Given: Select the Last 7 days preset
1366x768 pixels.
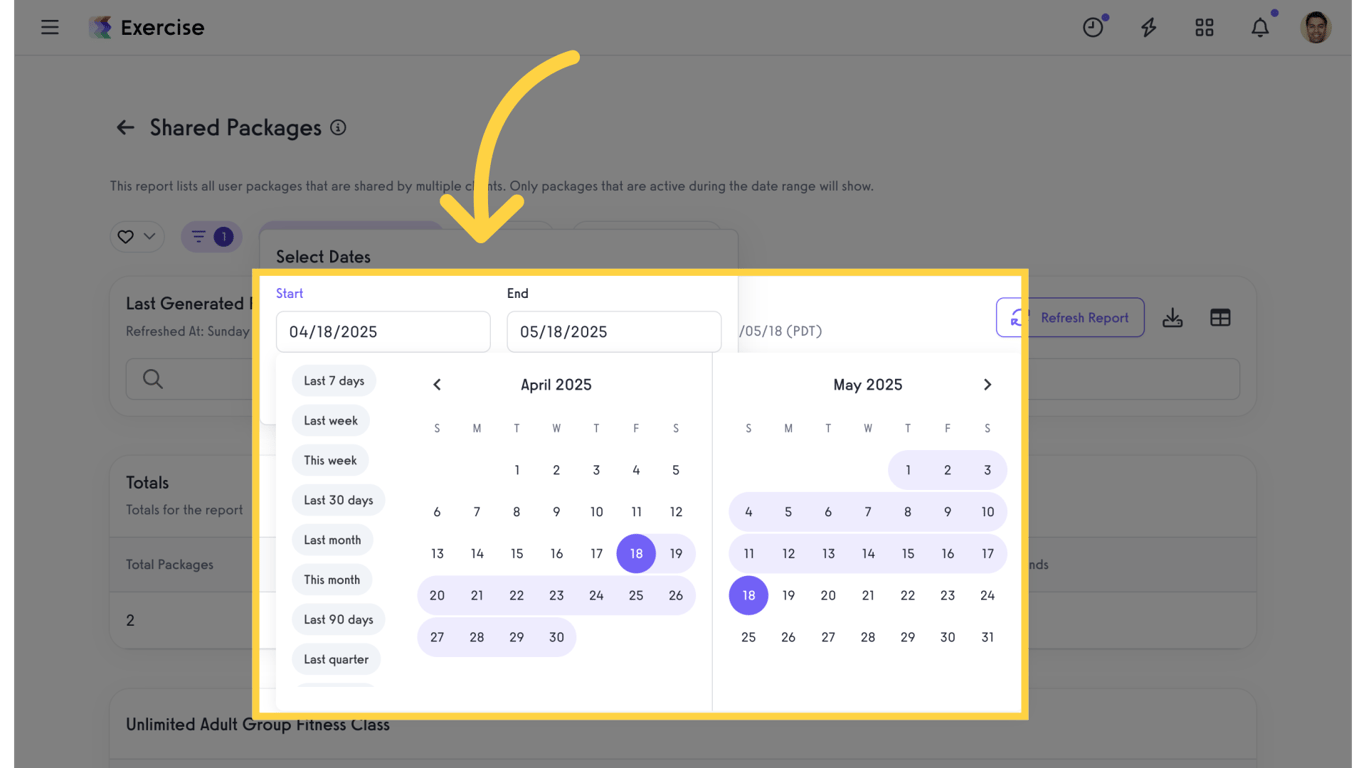Looking at the screenshot, I should point(334,380).
